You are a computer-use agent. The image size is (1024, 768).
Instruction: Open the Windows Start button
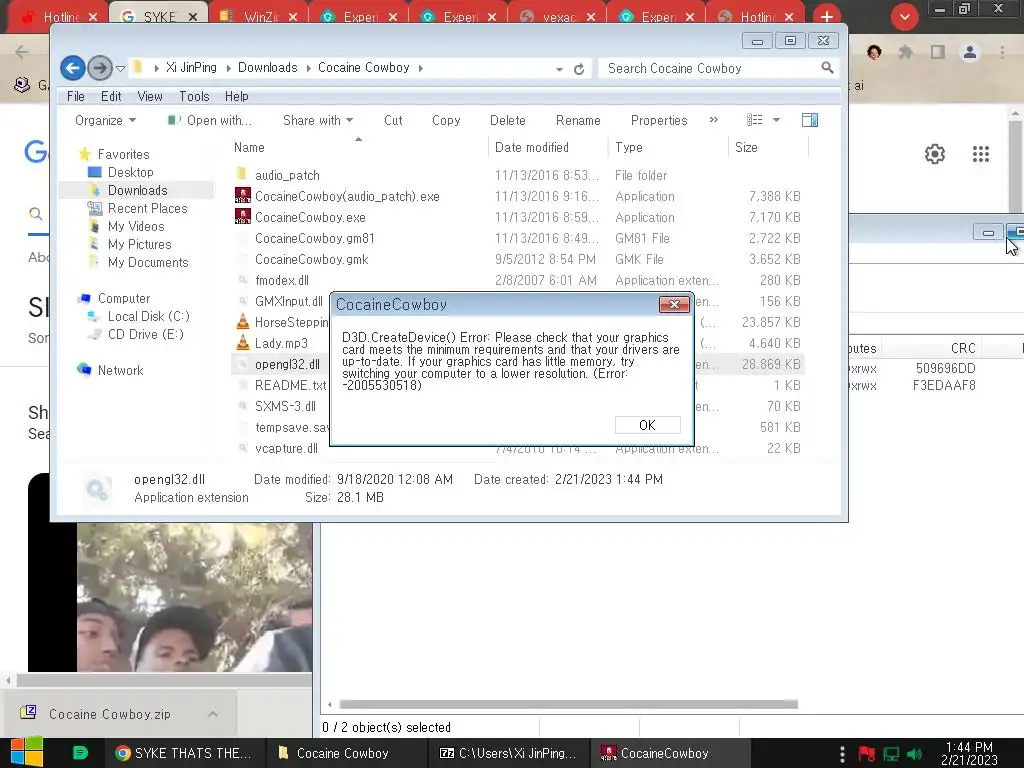27,752
